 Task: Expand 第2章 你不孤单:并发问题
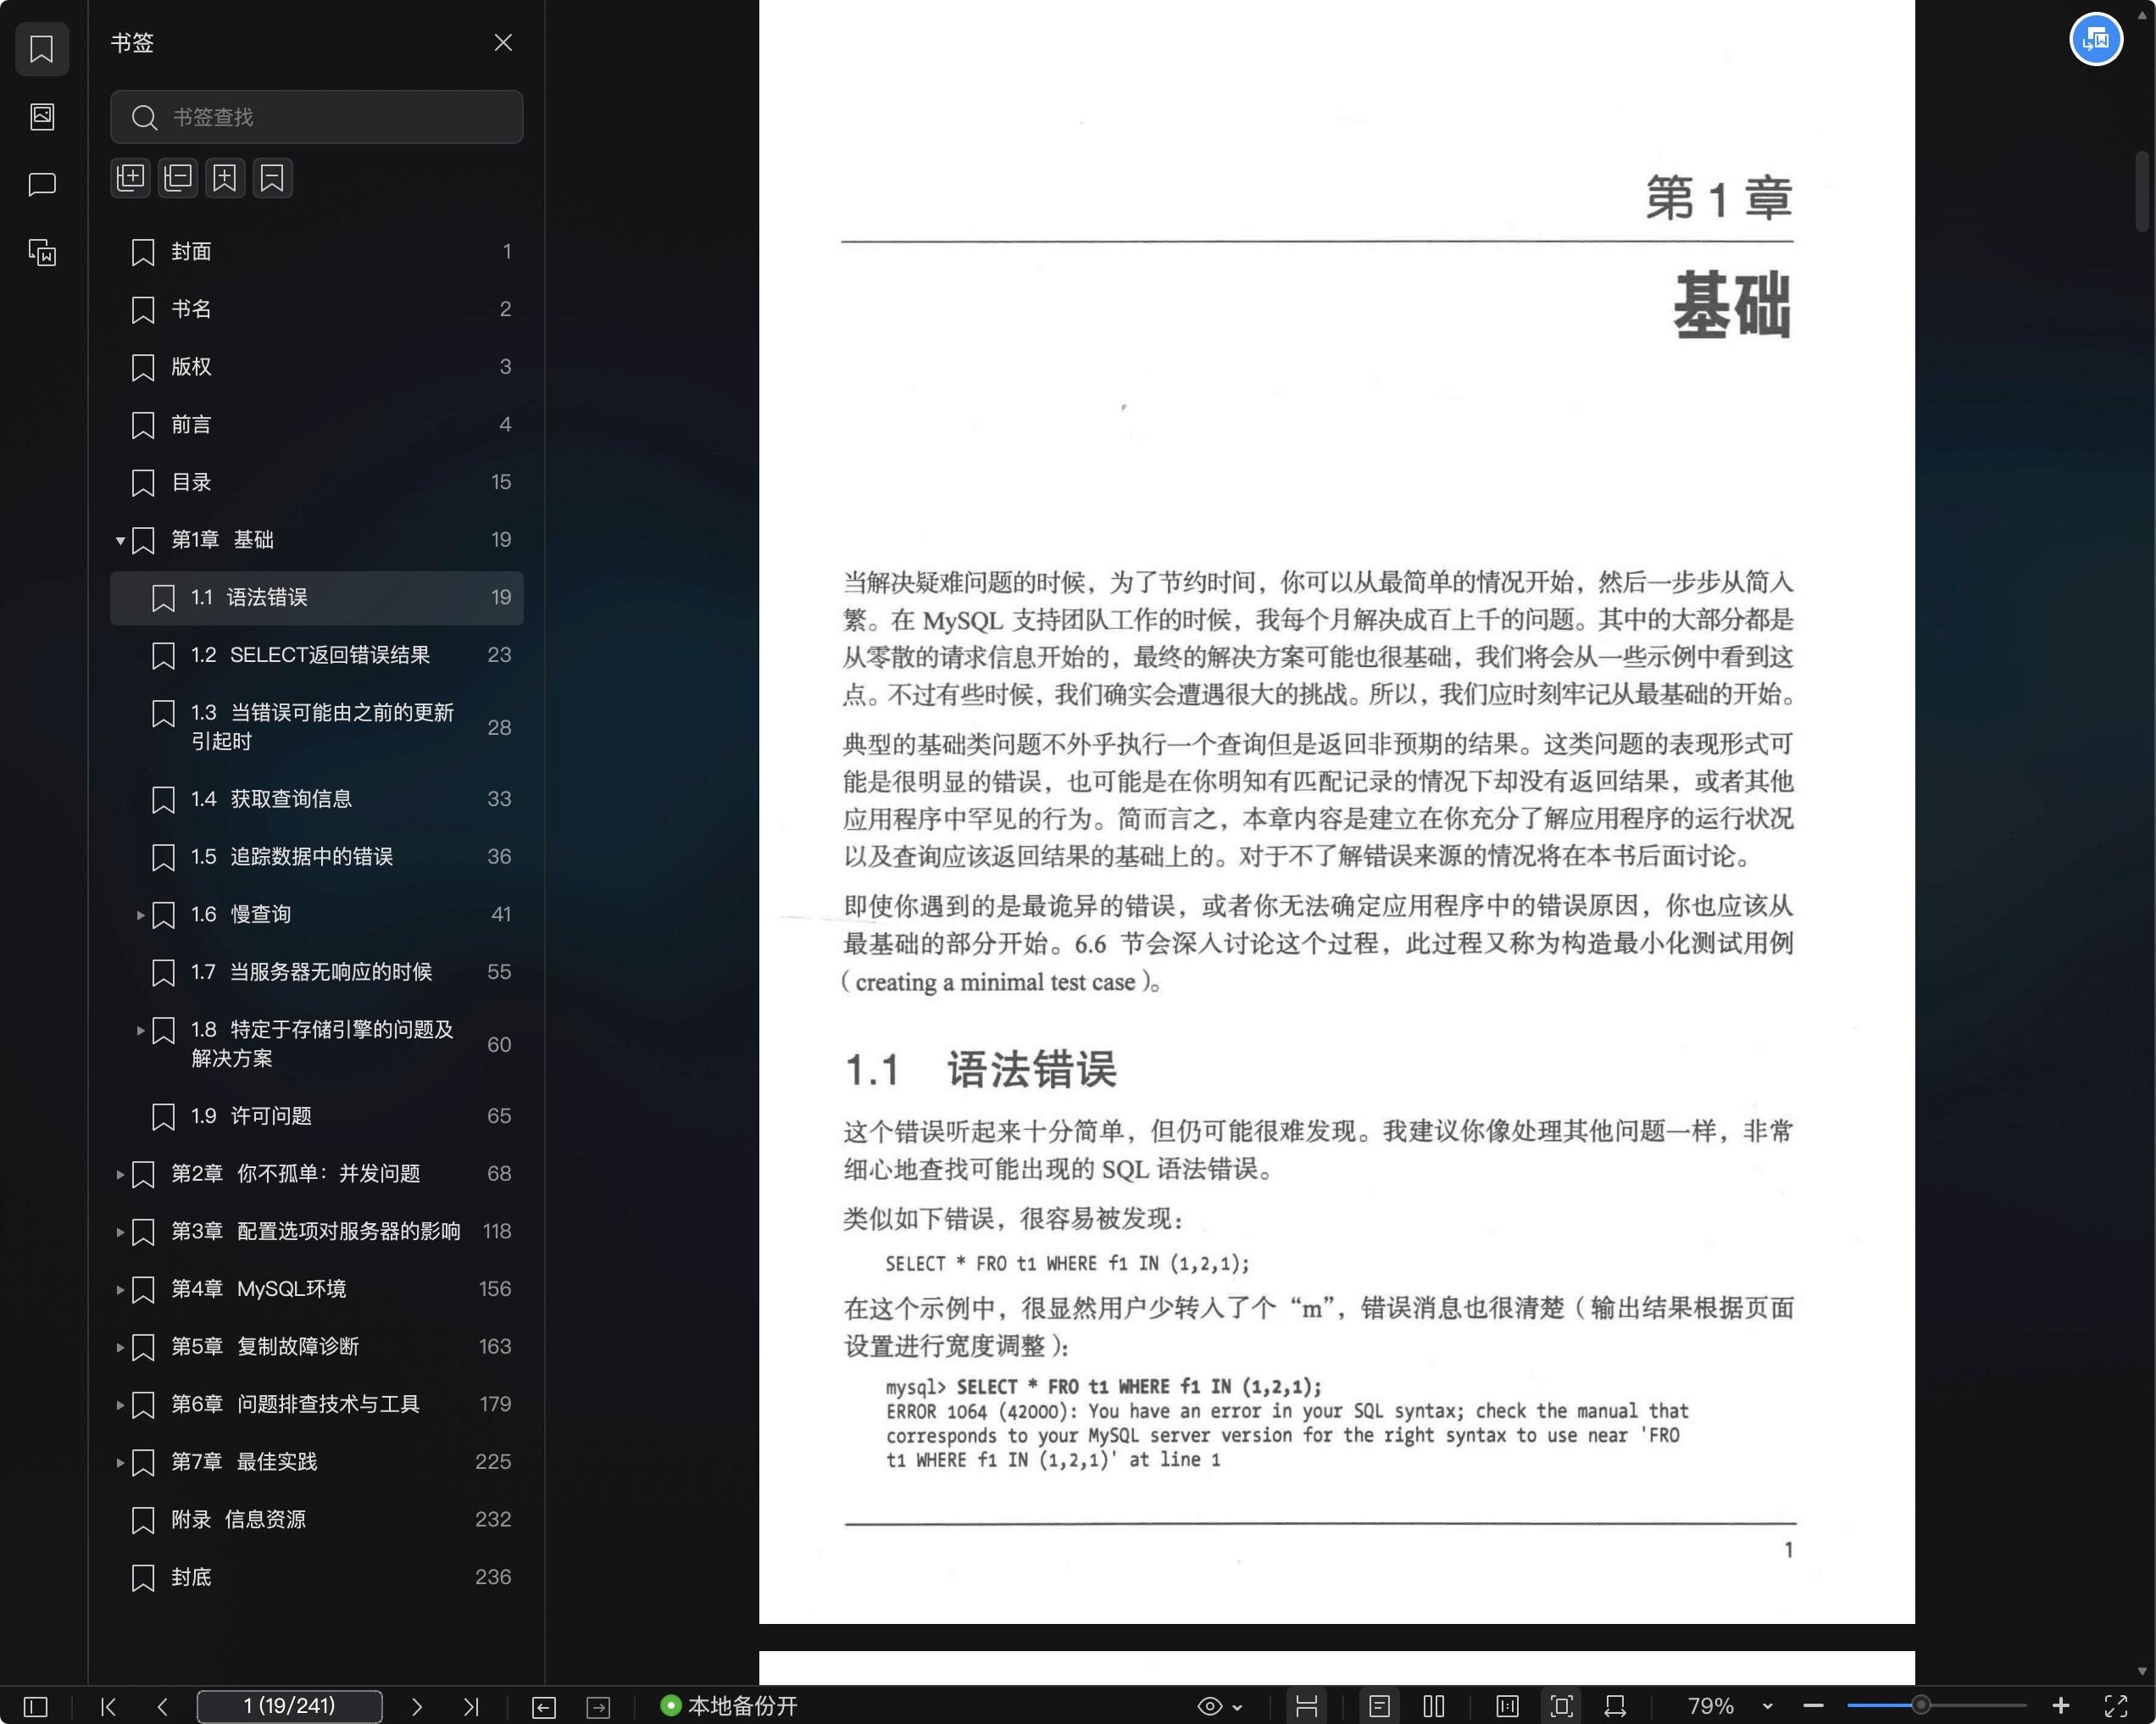[x=120, y=1174]
